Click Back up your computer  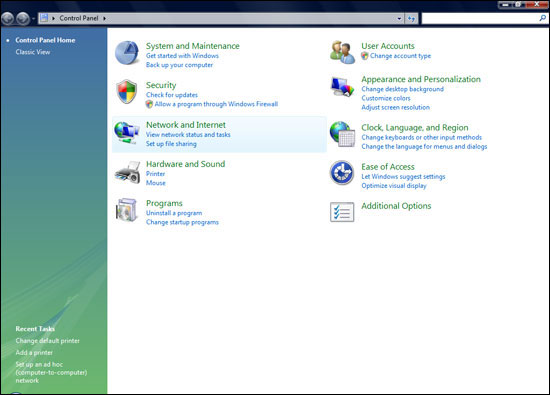[x=179, y=65]
